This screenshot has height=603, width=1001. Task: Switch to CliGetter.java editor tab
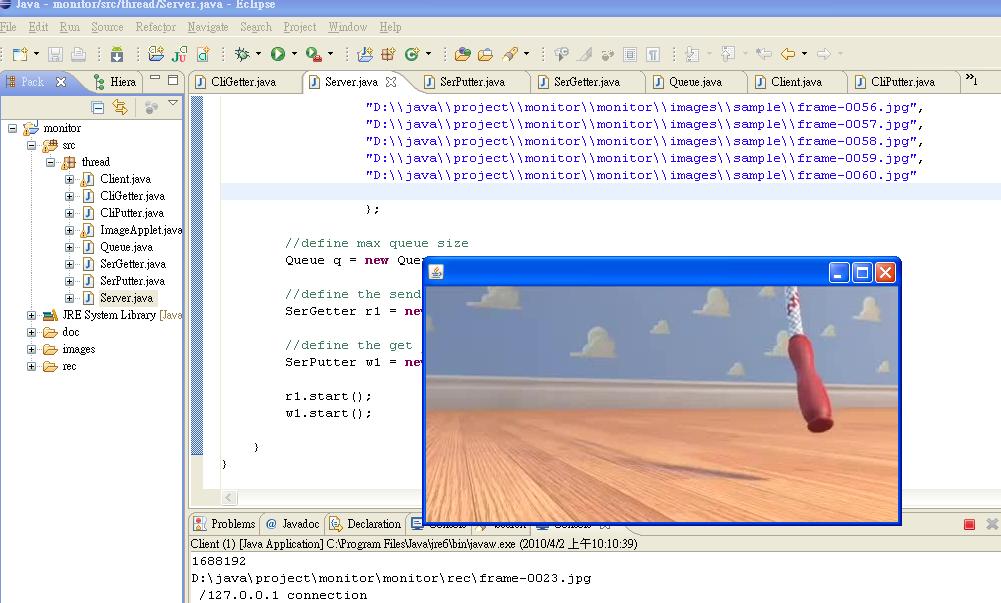pos(243,82)
